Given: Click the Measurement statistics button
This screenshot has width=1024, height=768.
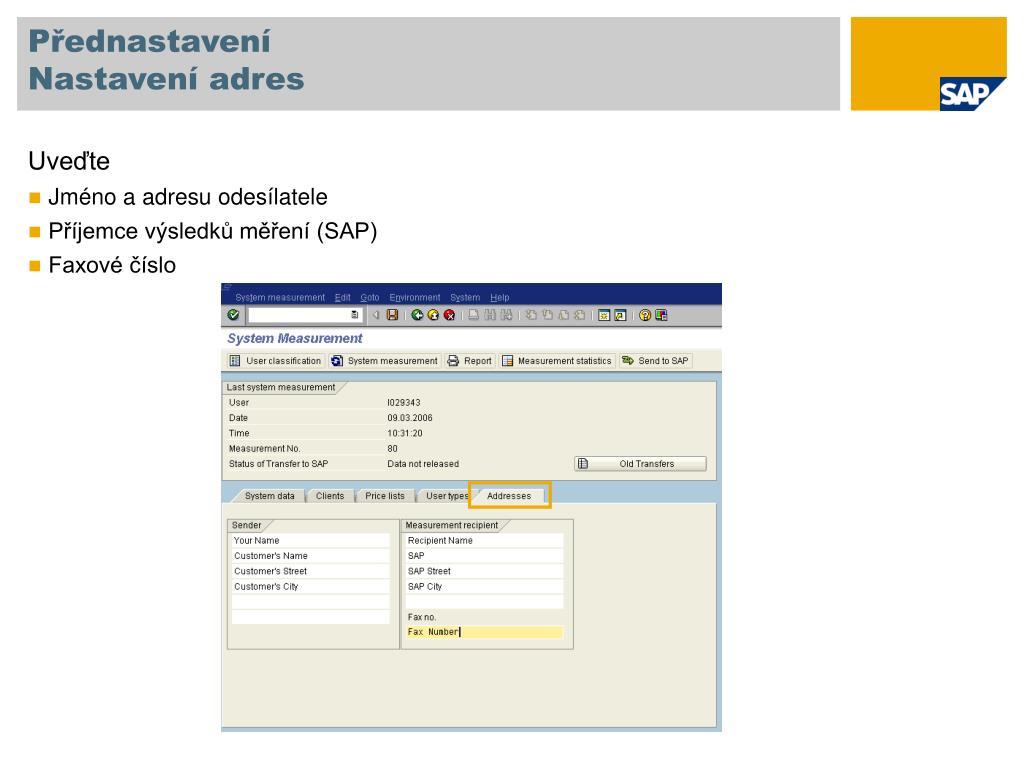Looking at the screenshot, I should point(557,360).
